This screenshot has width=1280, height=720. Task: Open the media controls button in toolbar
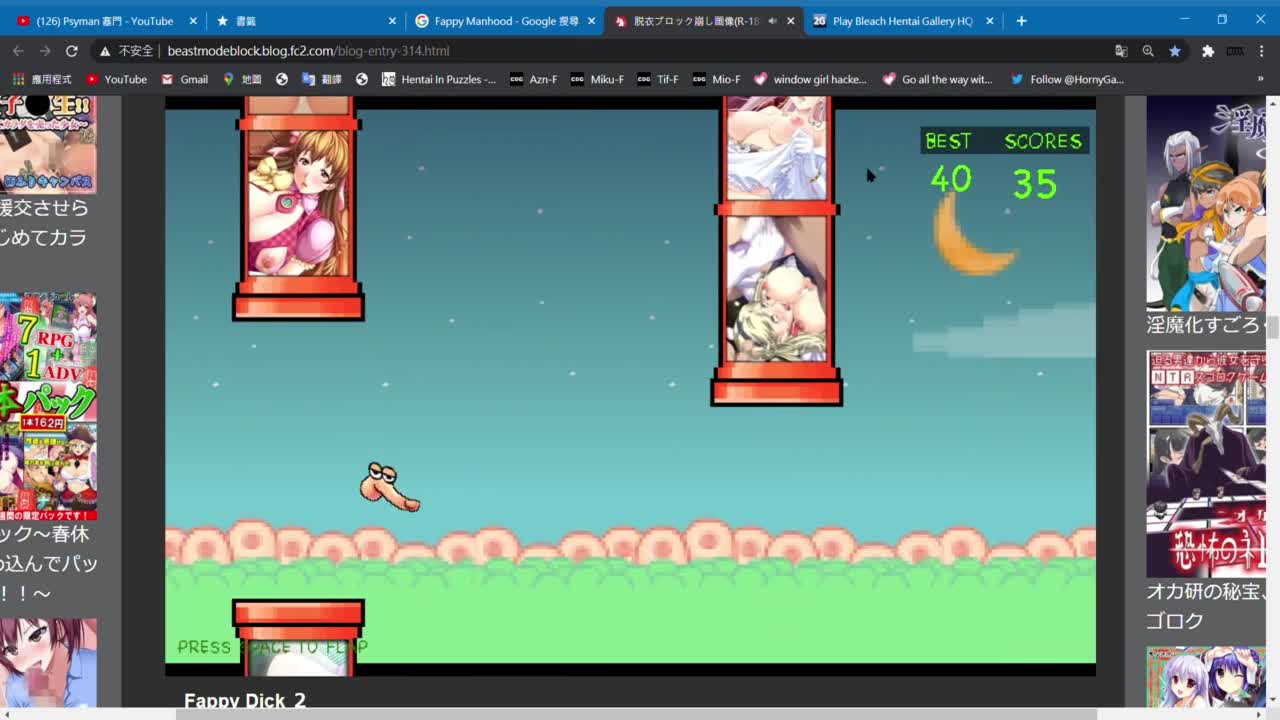point(1235,51)
